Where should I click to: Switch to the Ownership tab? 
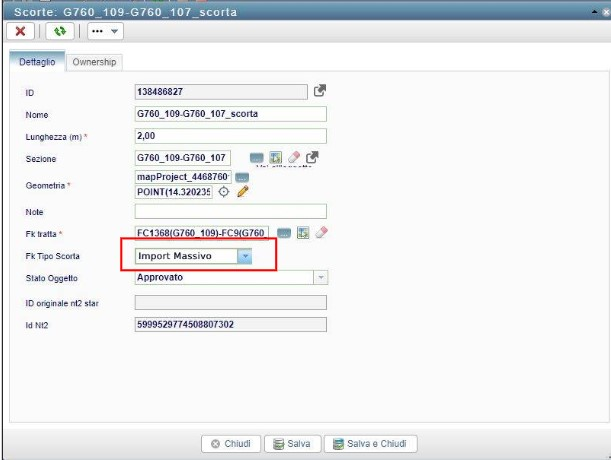click(94, 62)
